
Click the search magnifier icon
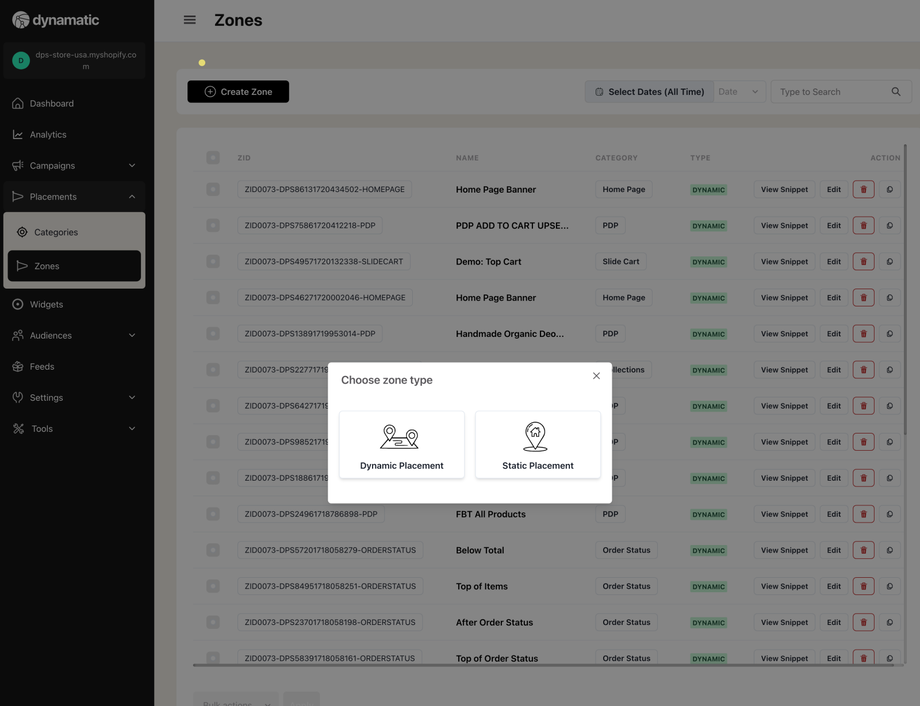click(896, 92)
